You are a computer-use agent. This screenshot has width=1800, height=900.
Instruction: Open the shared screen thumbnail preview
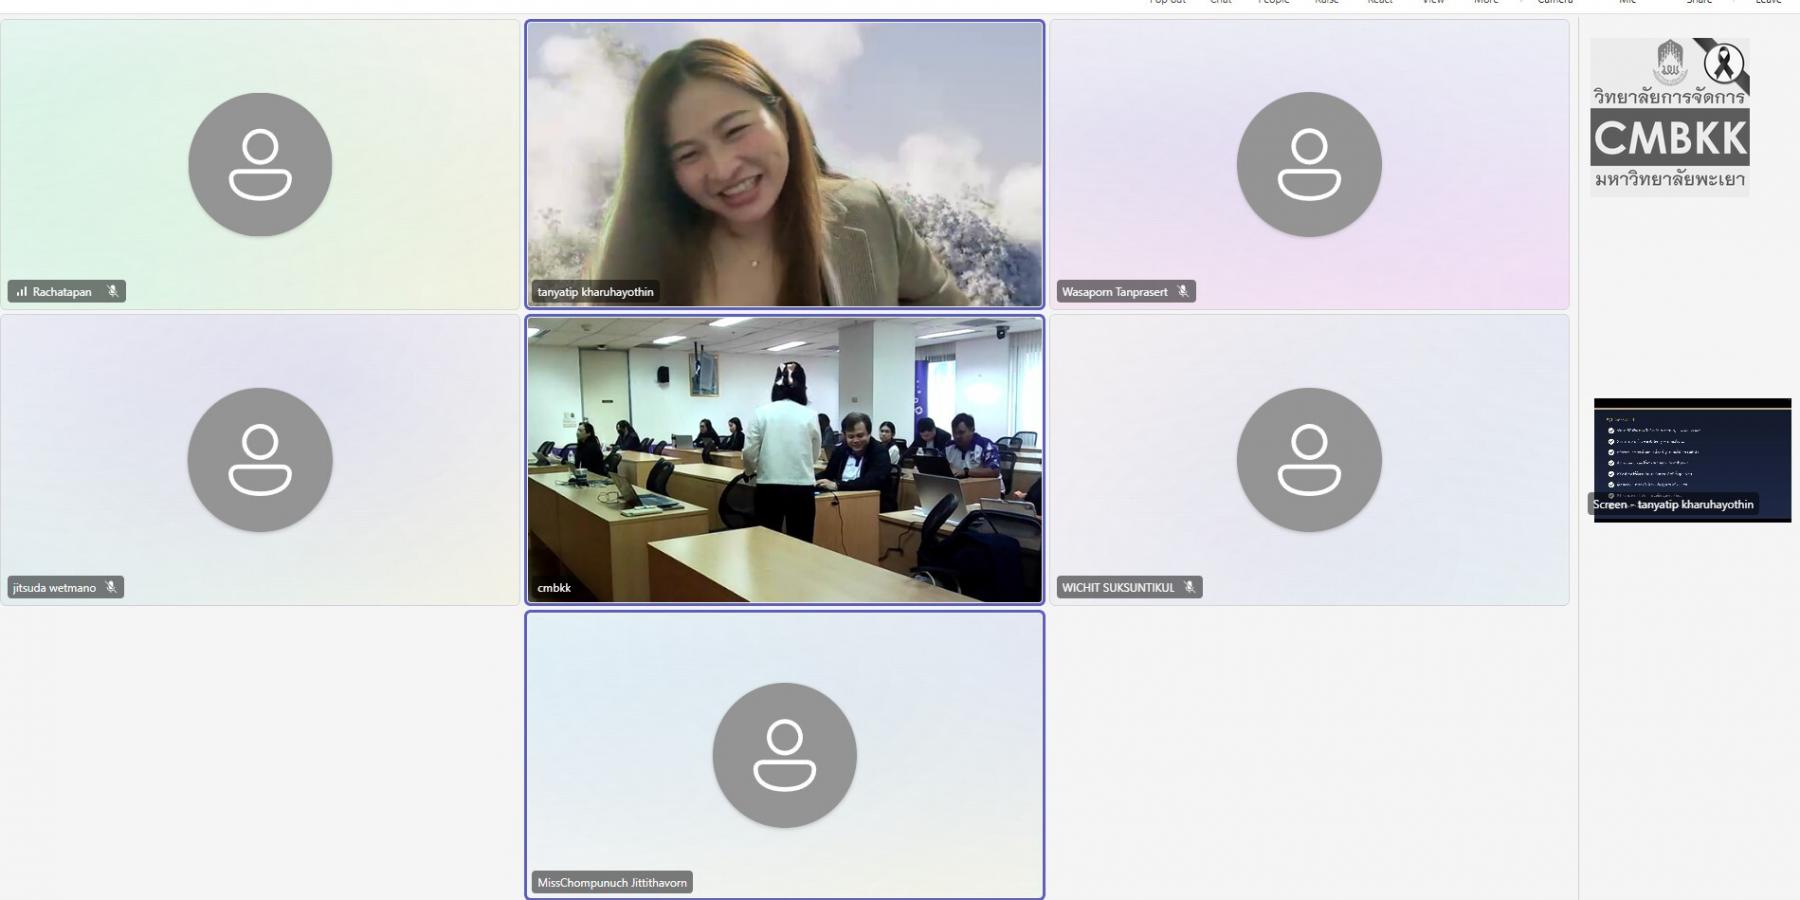tap(1692, 450)
